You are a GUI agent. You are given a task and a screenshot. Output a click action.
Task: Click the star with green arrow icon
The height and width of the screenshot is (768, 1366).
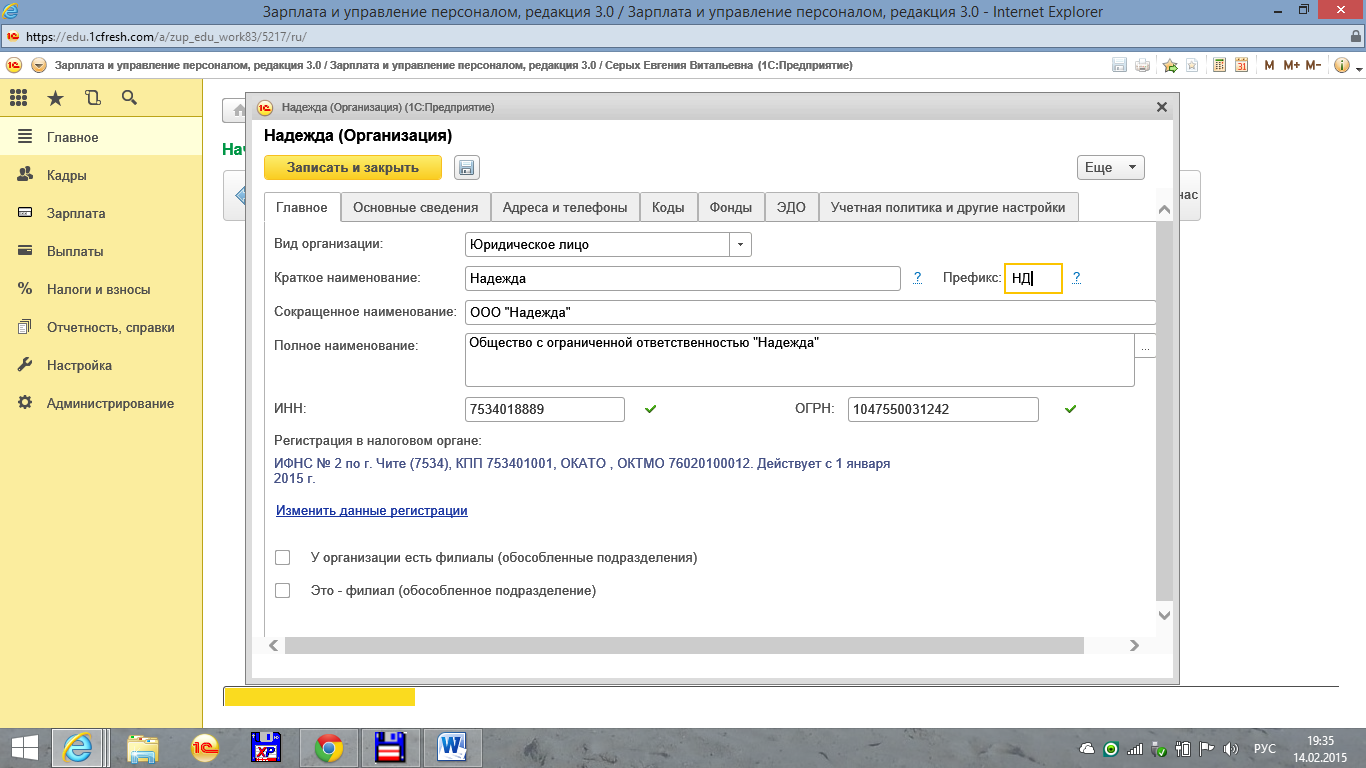tap(1170, 65)
